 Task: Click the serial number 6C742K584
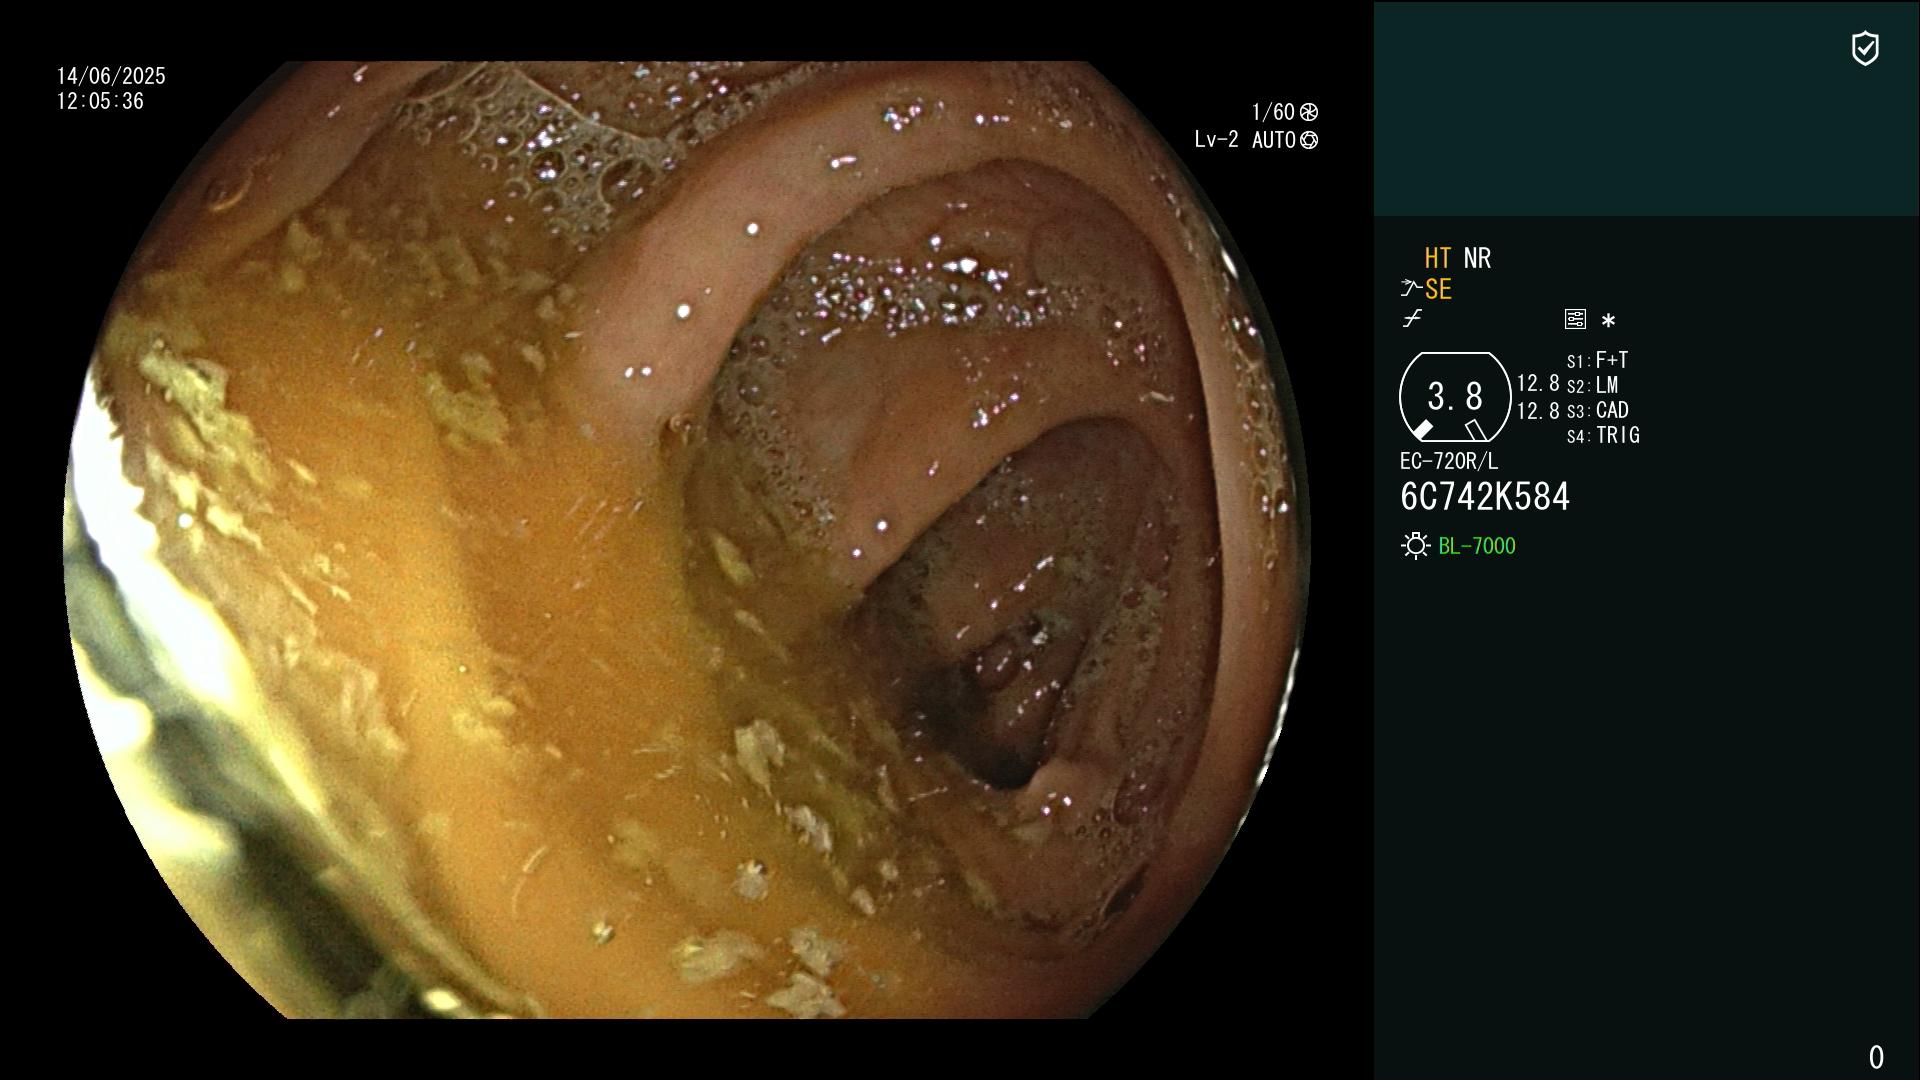point(1485,497)
